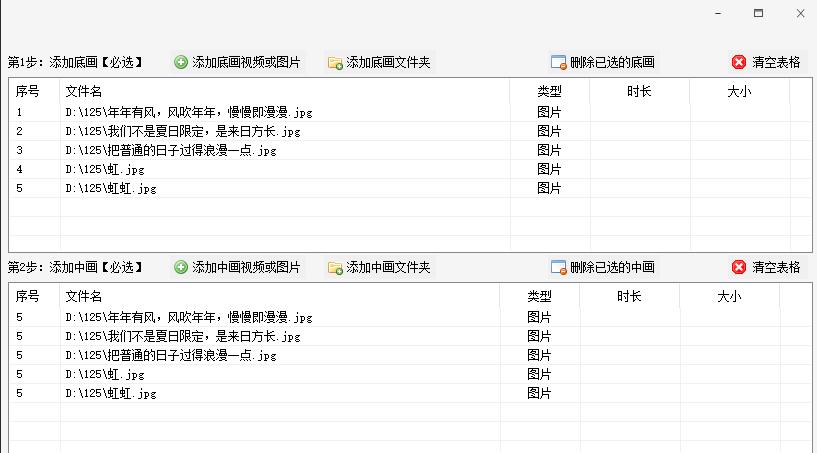Screen dimensions: 817x453
Task: Click red X icon of step 2 清空表格
Action: [x=739, y=267]
